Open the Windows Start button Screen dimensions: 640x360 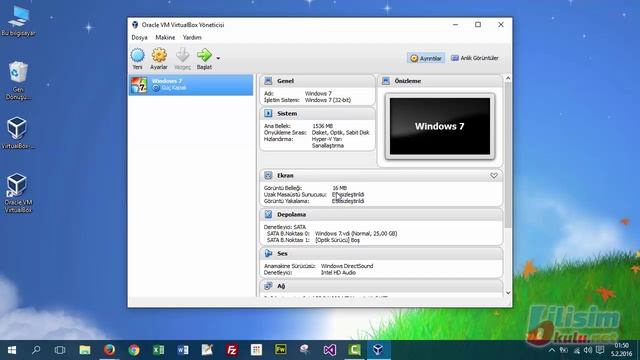pyautogui.click(x=12, y=350)
